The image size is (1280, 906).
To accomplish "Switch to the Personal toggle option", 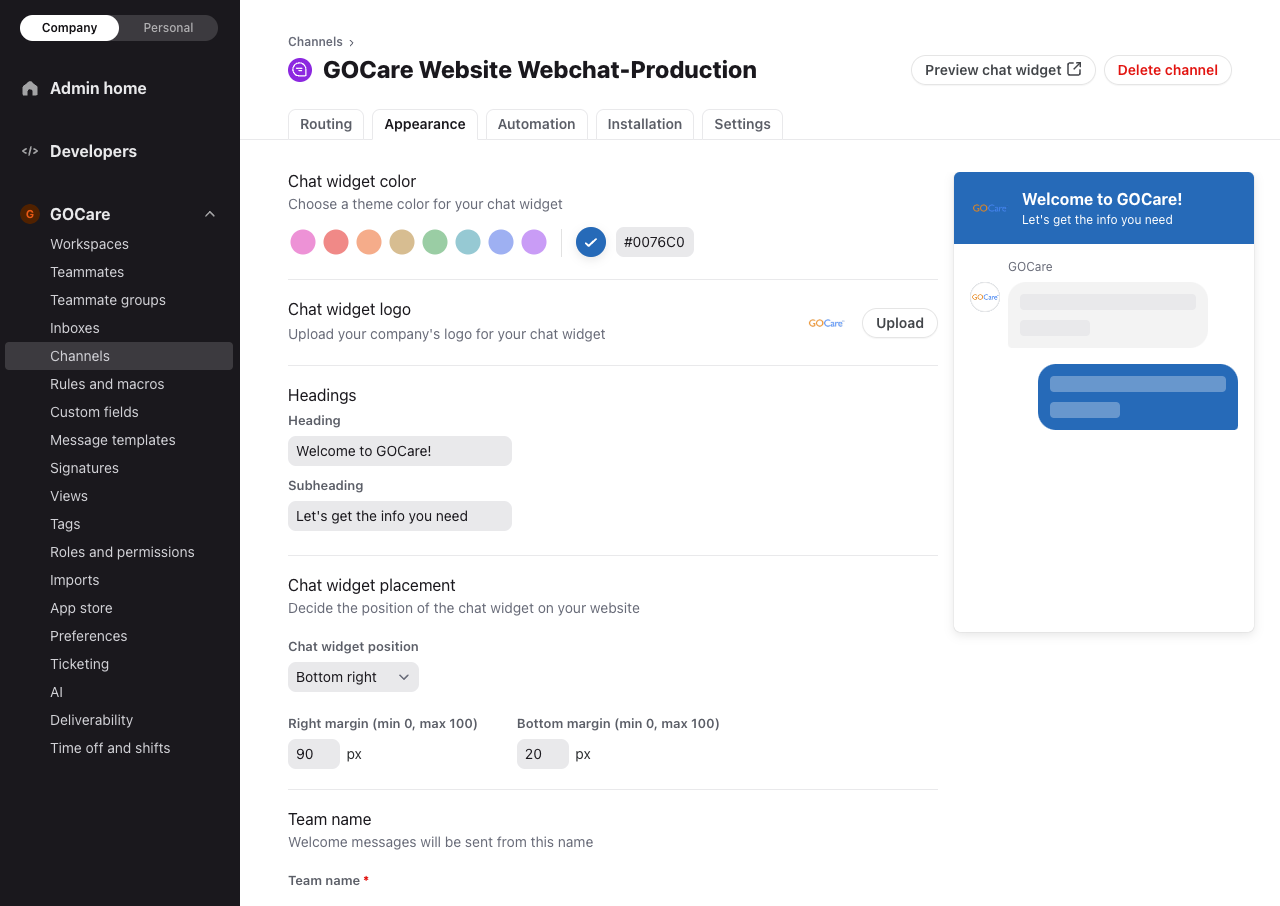I will coord(168,28).
